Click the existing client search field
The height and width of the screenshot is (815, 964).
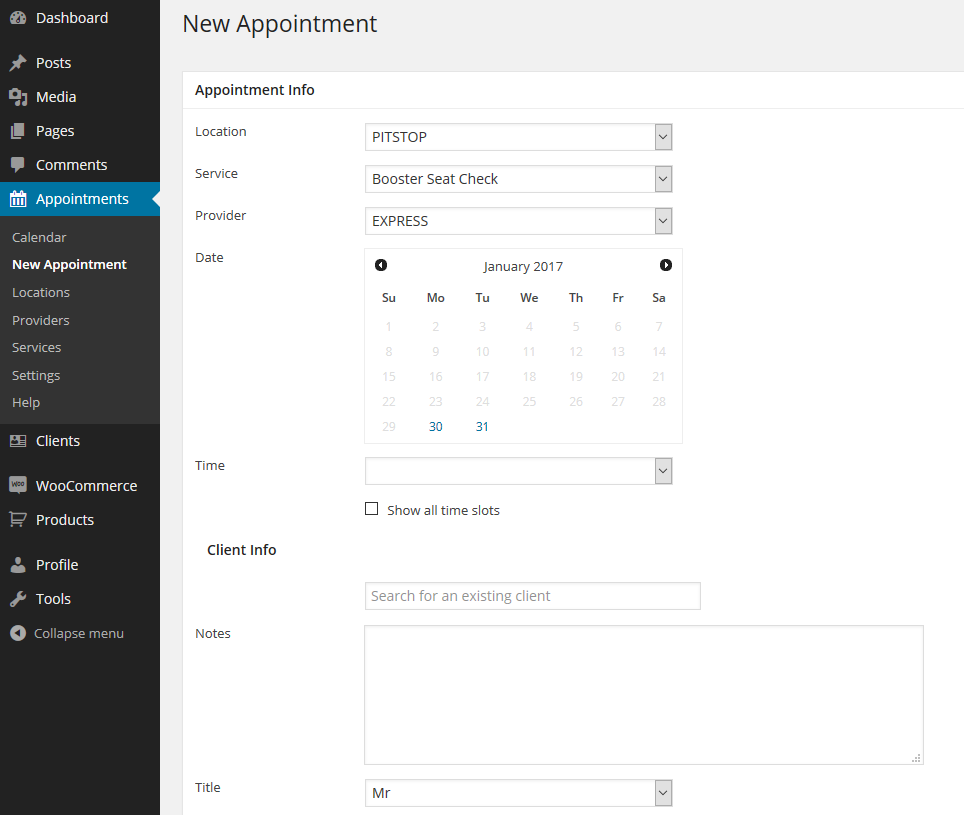coord(532,596)
